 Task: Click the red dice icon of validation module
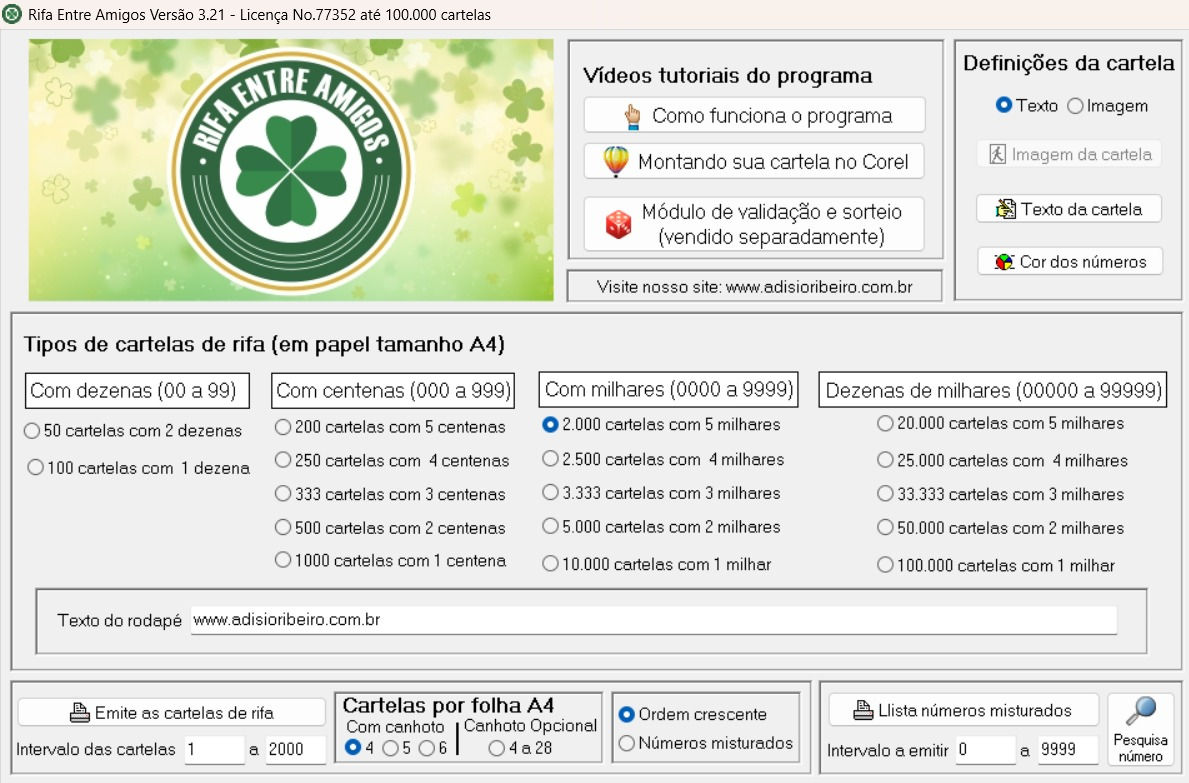coord(618,224)
